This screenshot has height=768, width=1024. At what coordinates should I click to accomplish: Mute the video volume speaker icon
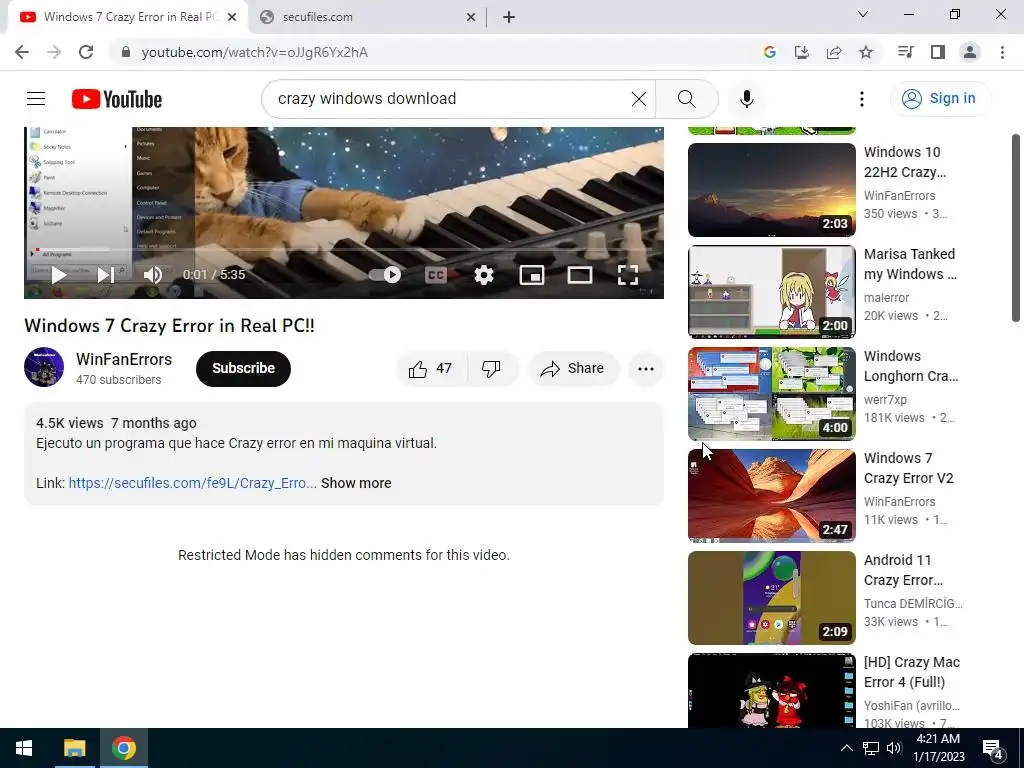153,275
